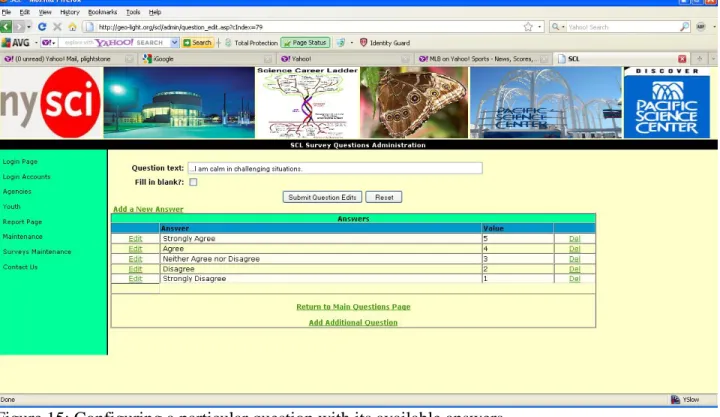Switch to the Yahoo! Mail tab
Viewport: 720px width, 417px height.
tap(69, 59)
